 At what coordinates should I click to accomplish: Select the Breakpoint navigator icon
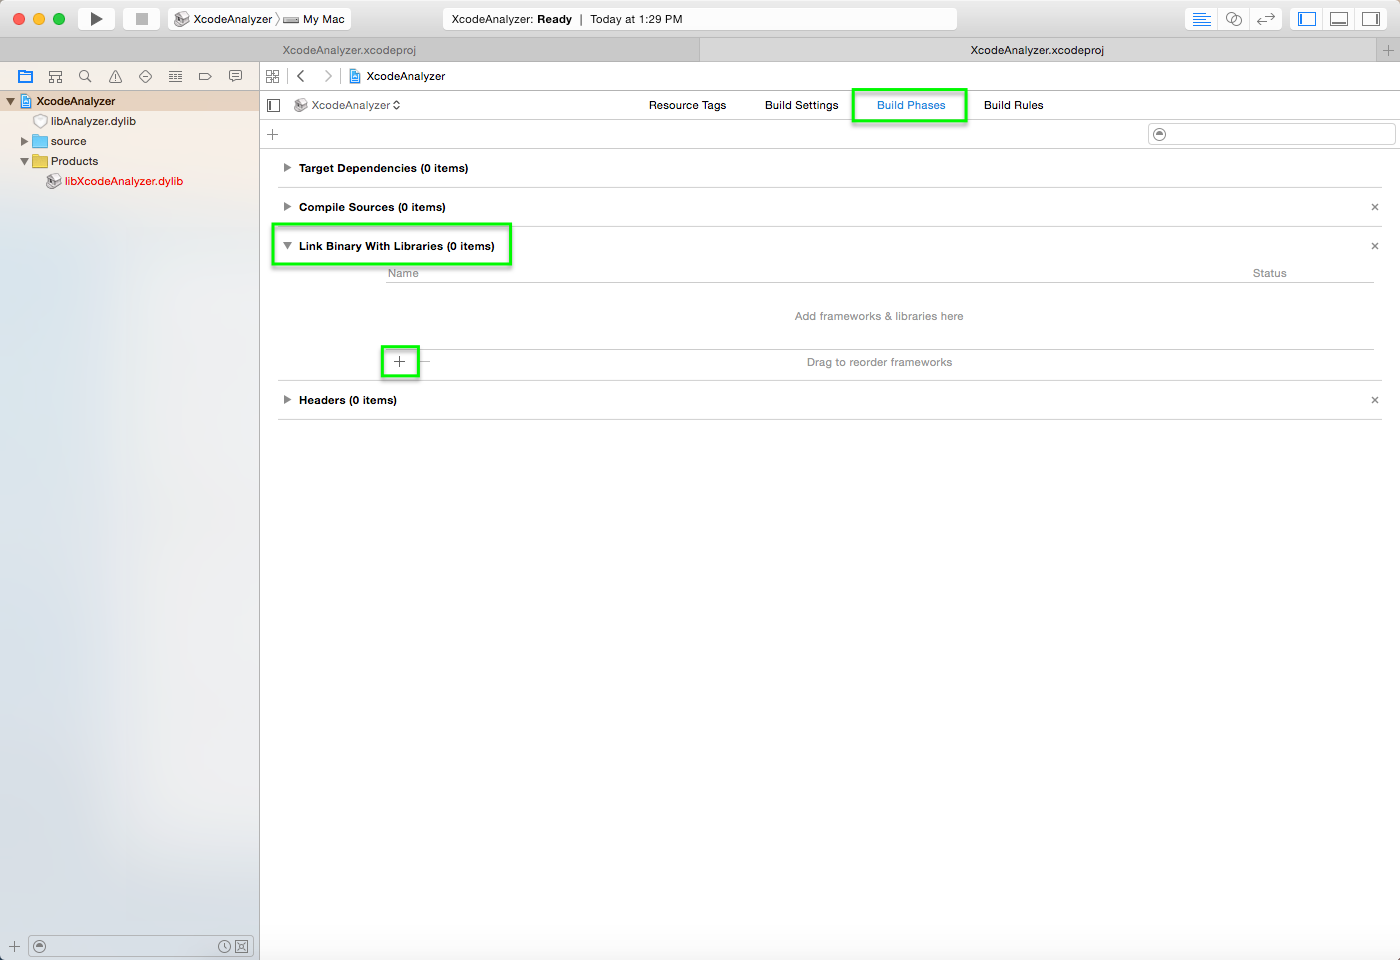(x=205, y=76)
